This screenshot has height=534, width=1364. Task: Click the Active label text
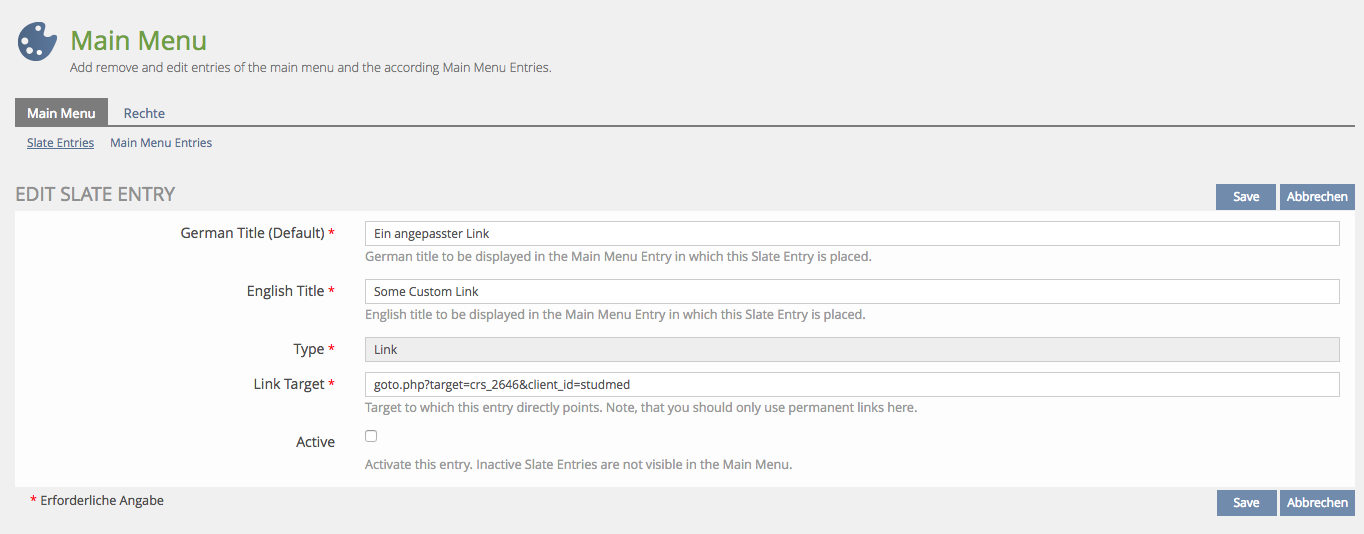point(315,442)
